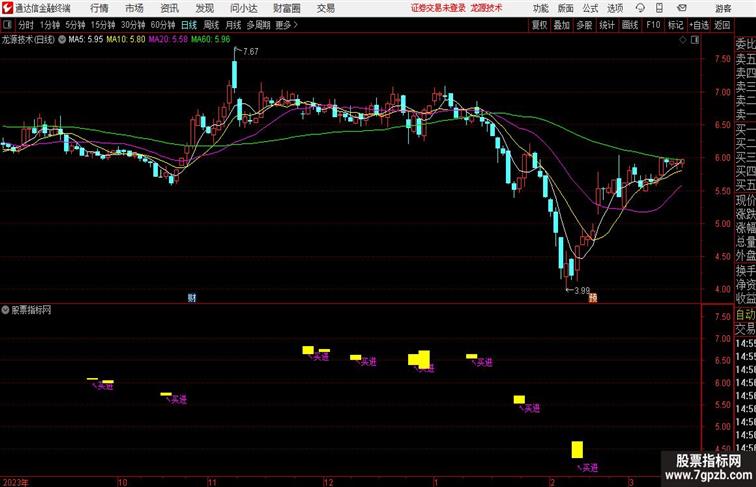Viewport: 756px width, 487px height.
Task: Click the 多股 multi-stock button
Action: (584, 25)
